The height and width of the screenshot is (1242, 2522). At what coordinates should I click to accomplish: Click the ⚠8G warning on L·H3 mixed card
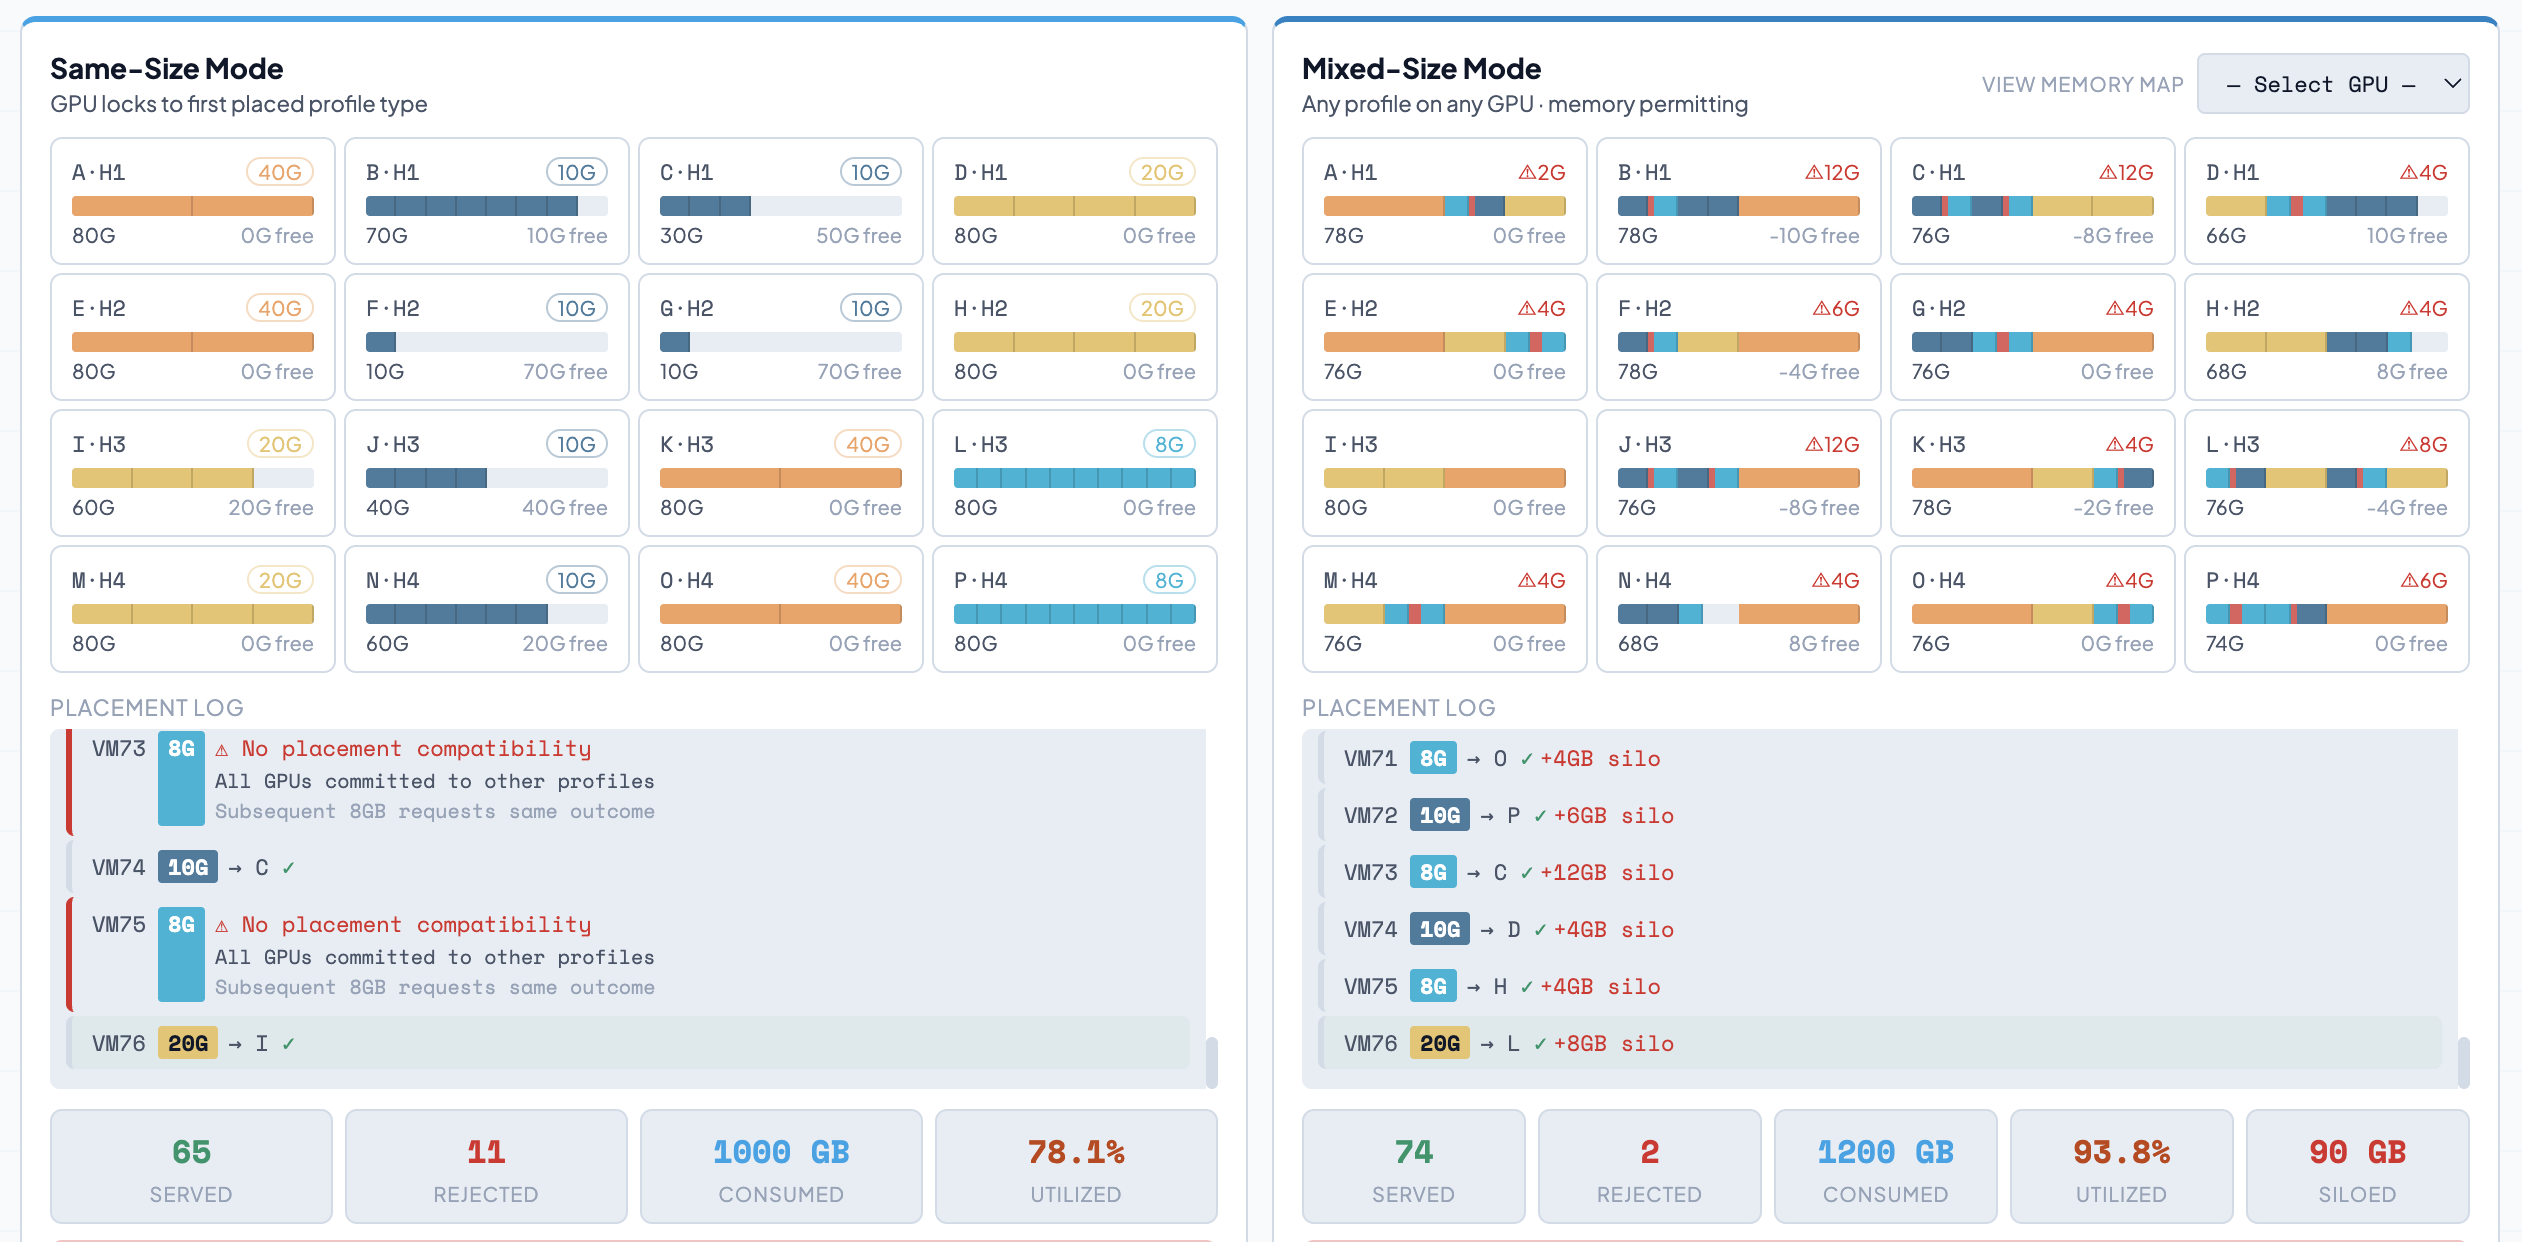coord(2422,444)
